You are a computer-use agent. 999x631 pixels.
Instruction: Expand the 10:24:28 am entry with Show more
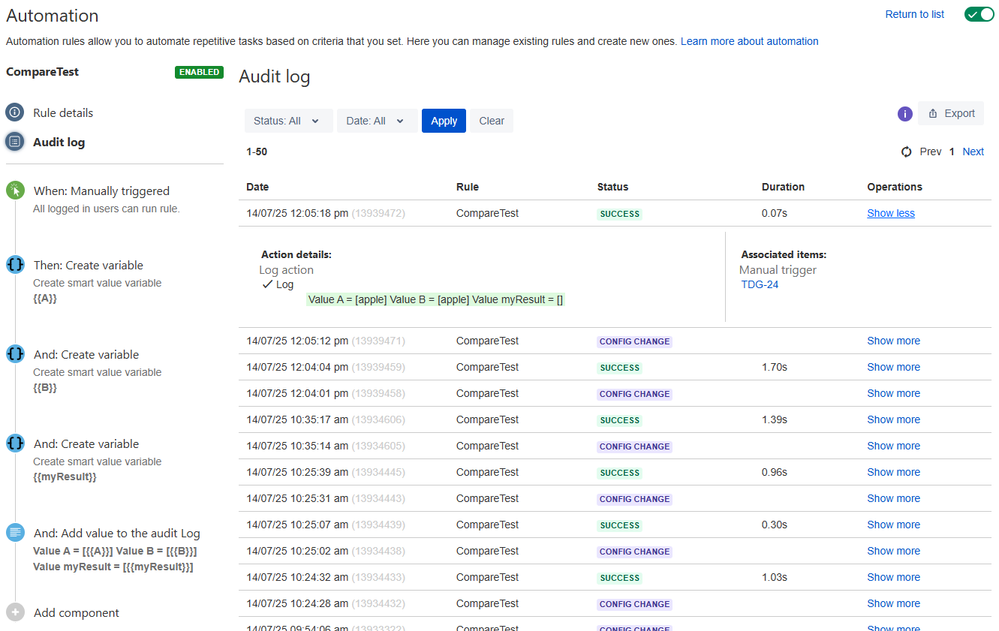point(893,604)
